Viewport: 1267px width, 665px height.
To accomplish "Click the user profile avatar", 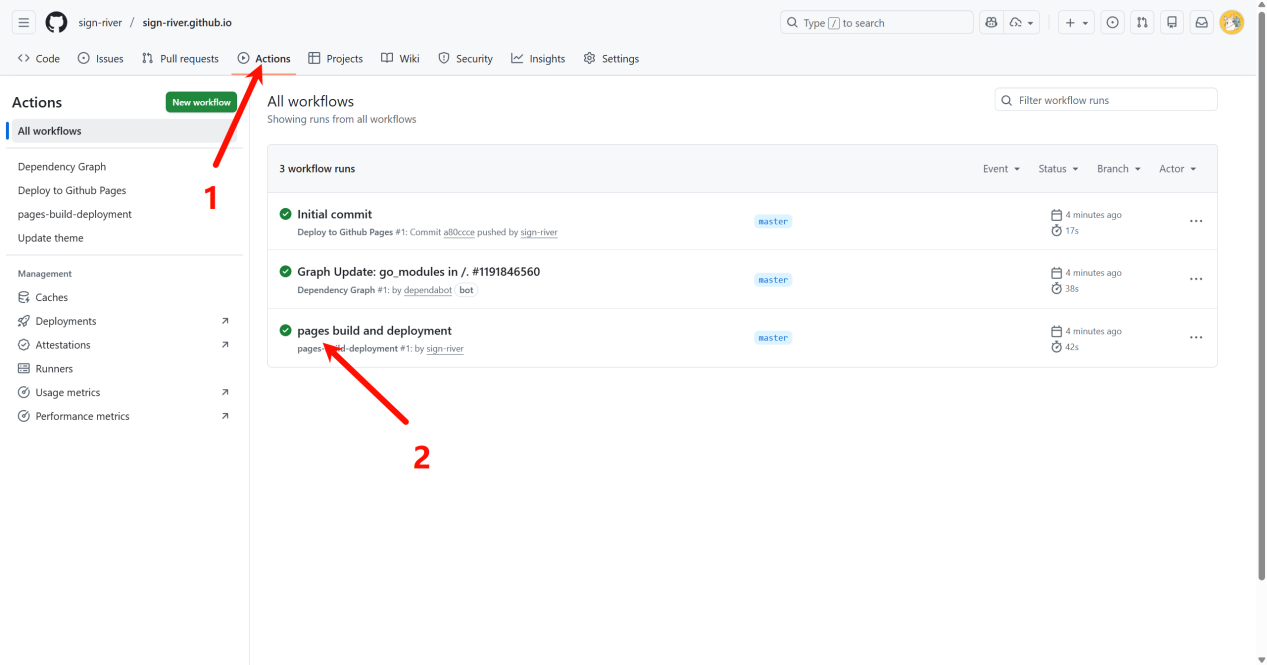I will pyautogui.click(x=1232, y=22).
